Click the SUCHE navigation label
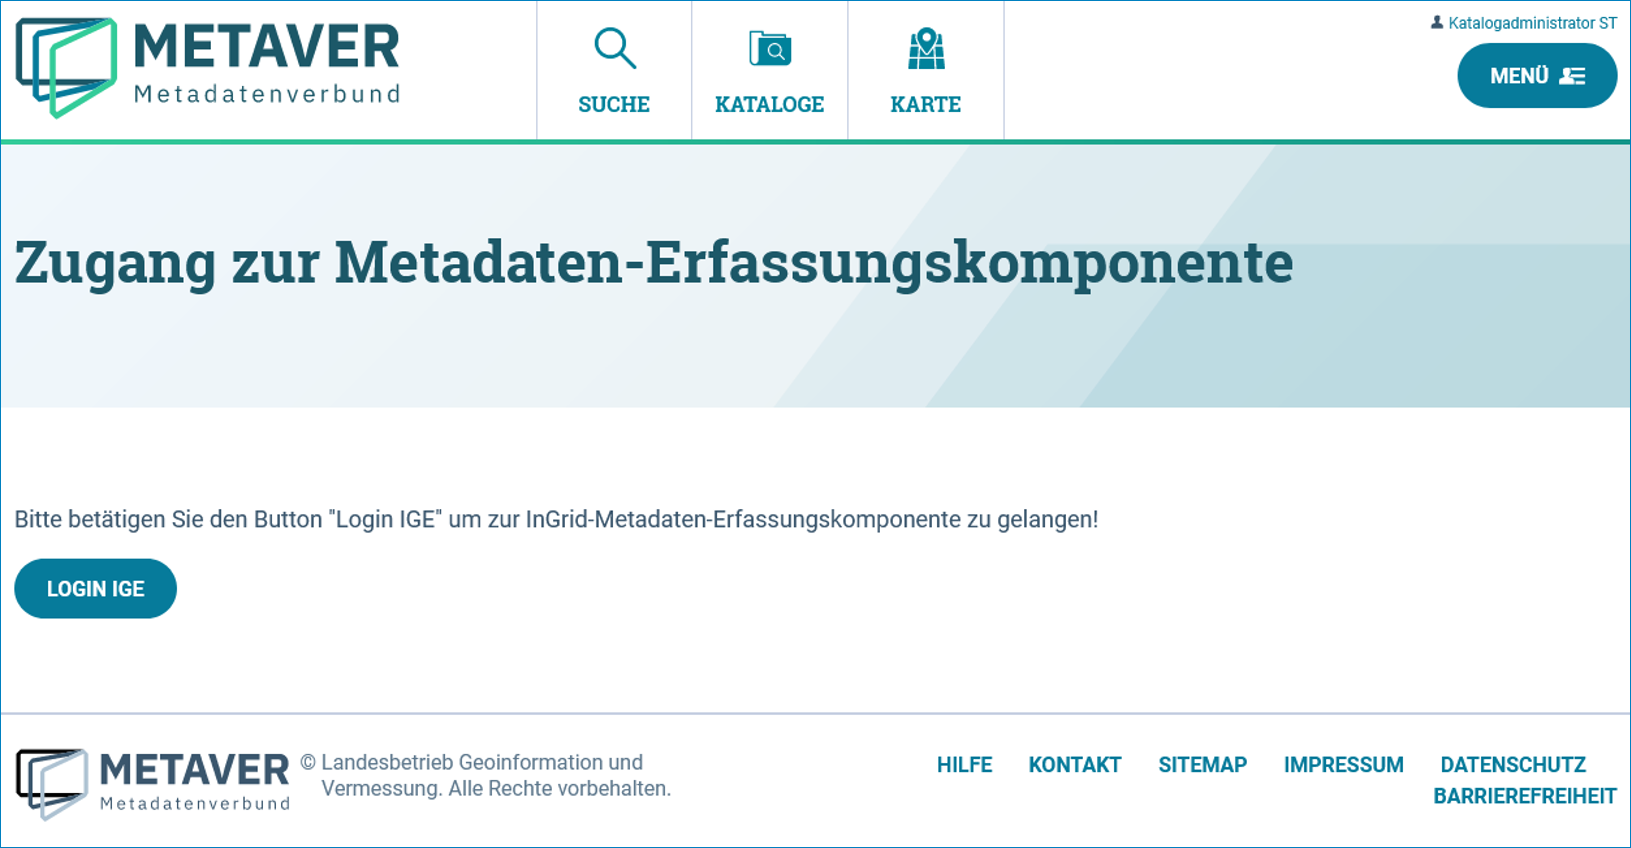Image resolution: width=1631 pixels, height=848 pixels. click(x=614, y=104)
